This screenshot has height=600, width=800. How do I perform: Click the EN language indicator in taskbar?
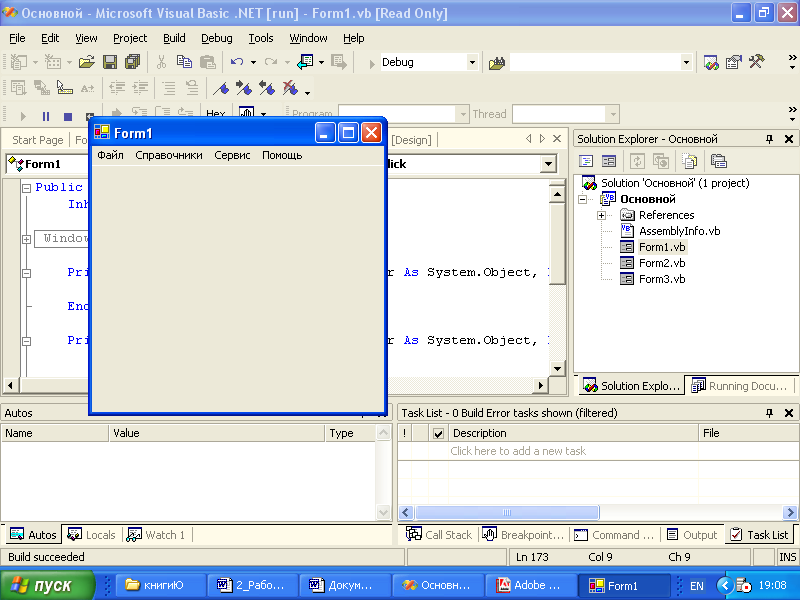click(x=696, y=586)
